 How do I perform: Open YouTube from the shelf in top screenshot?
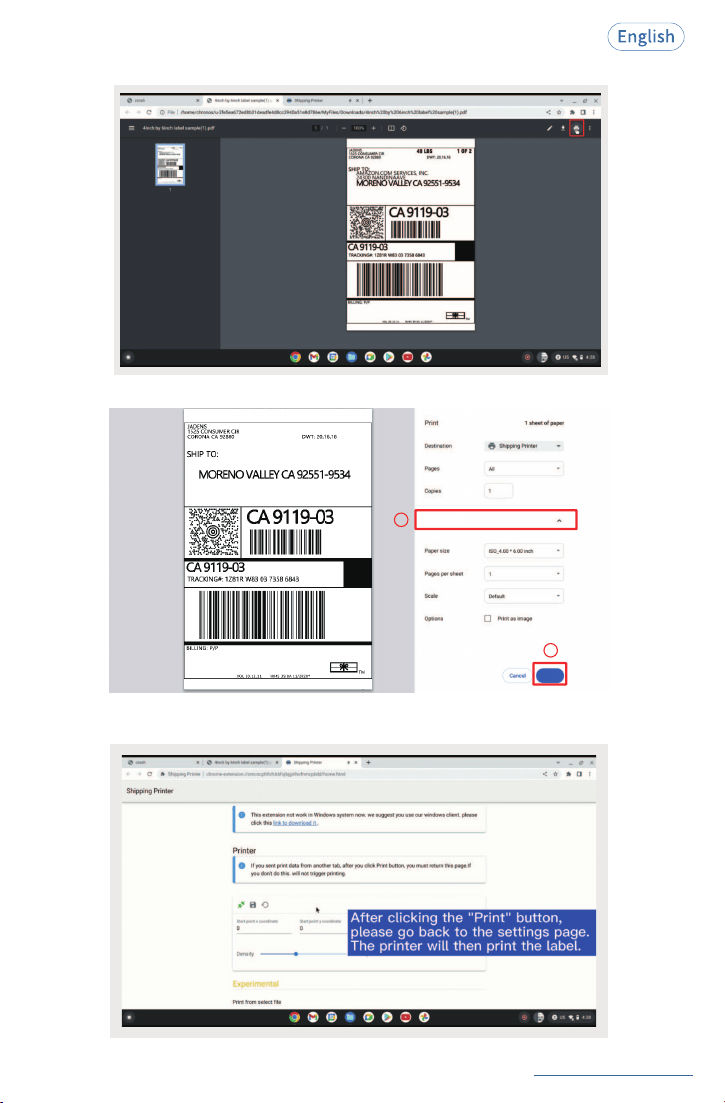click(407, 357)
